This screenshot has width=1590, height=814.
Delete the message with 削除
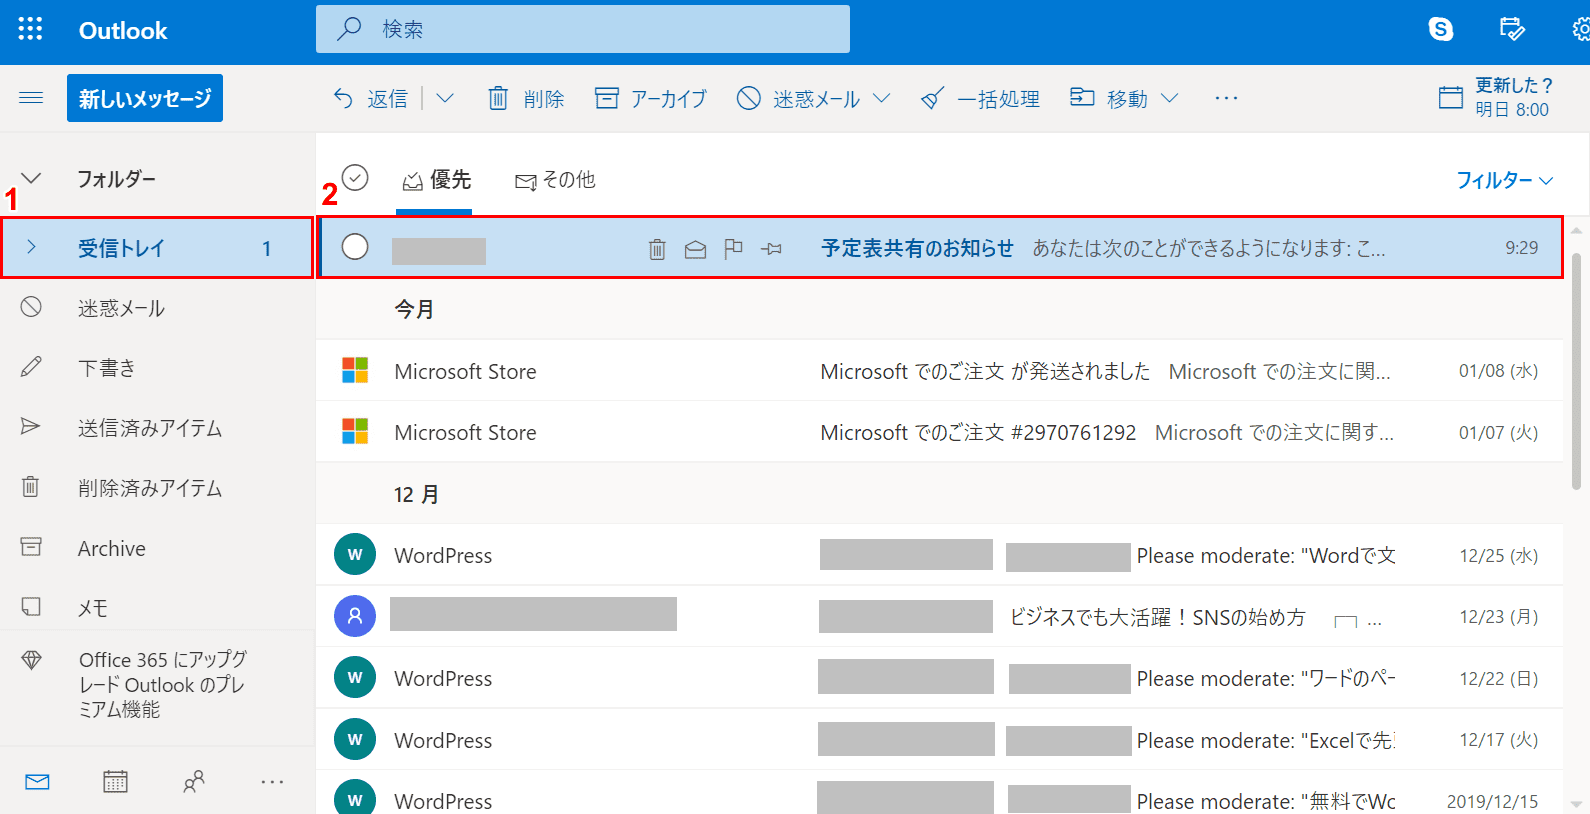click(526, 98)
